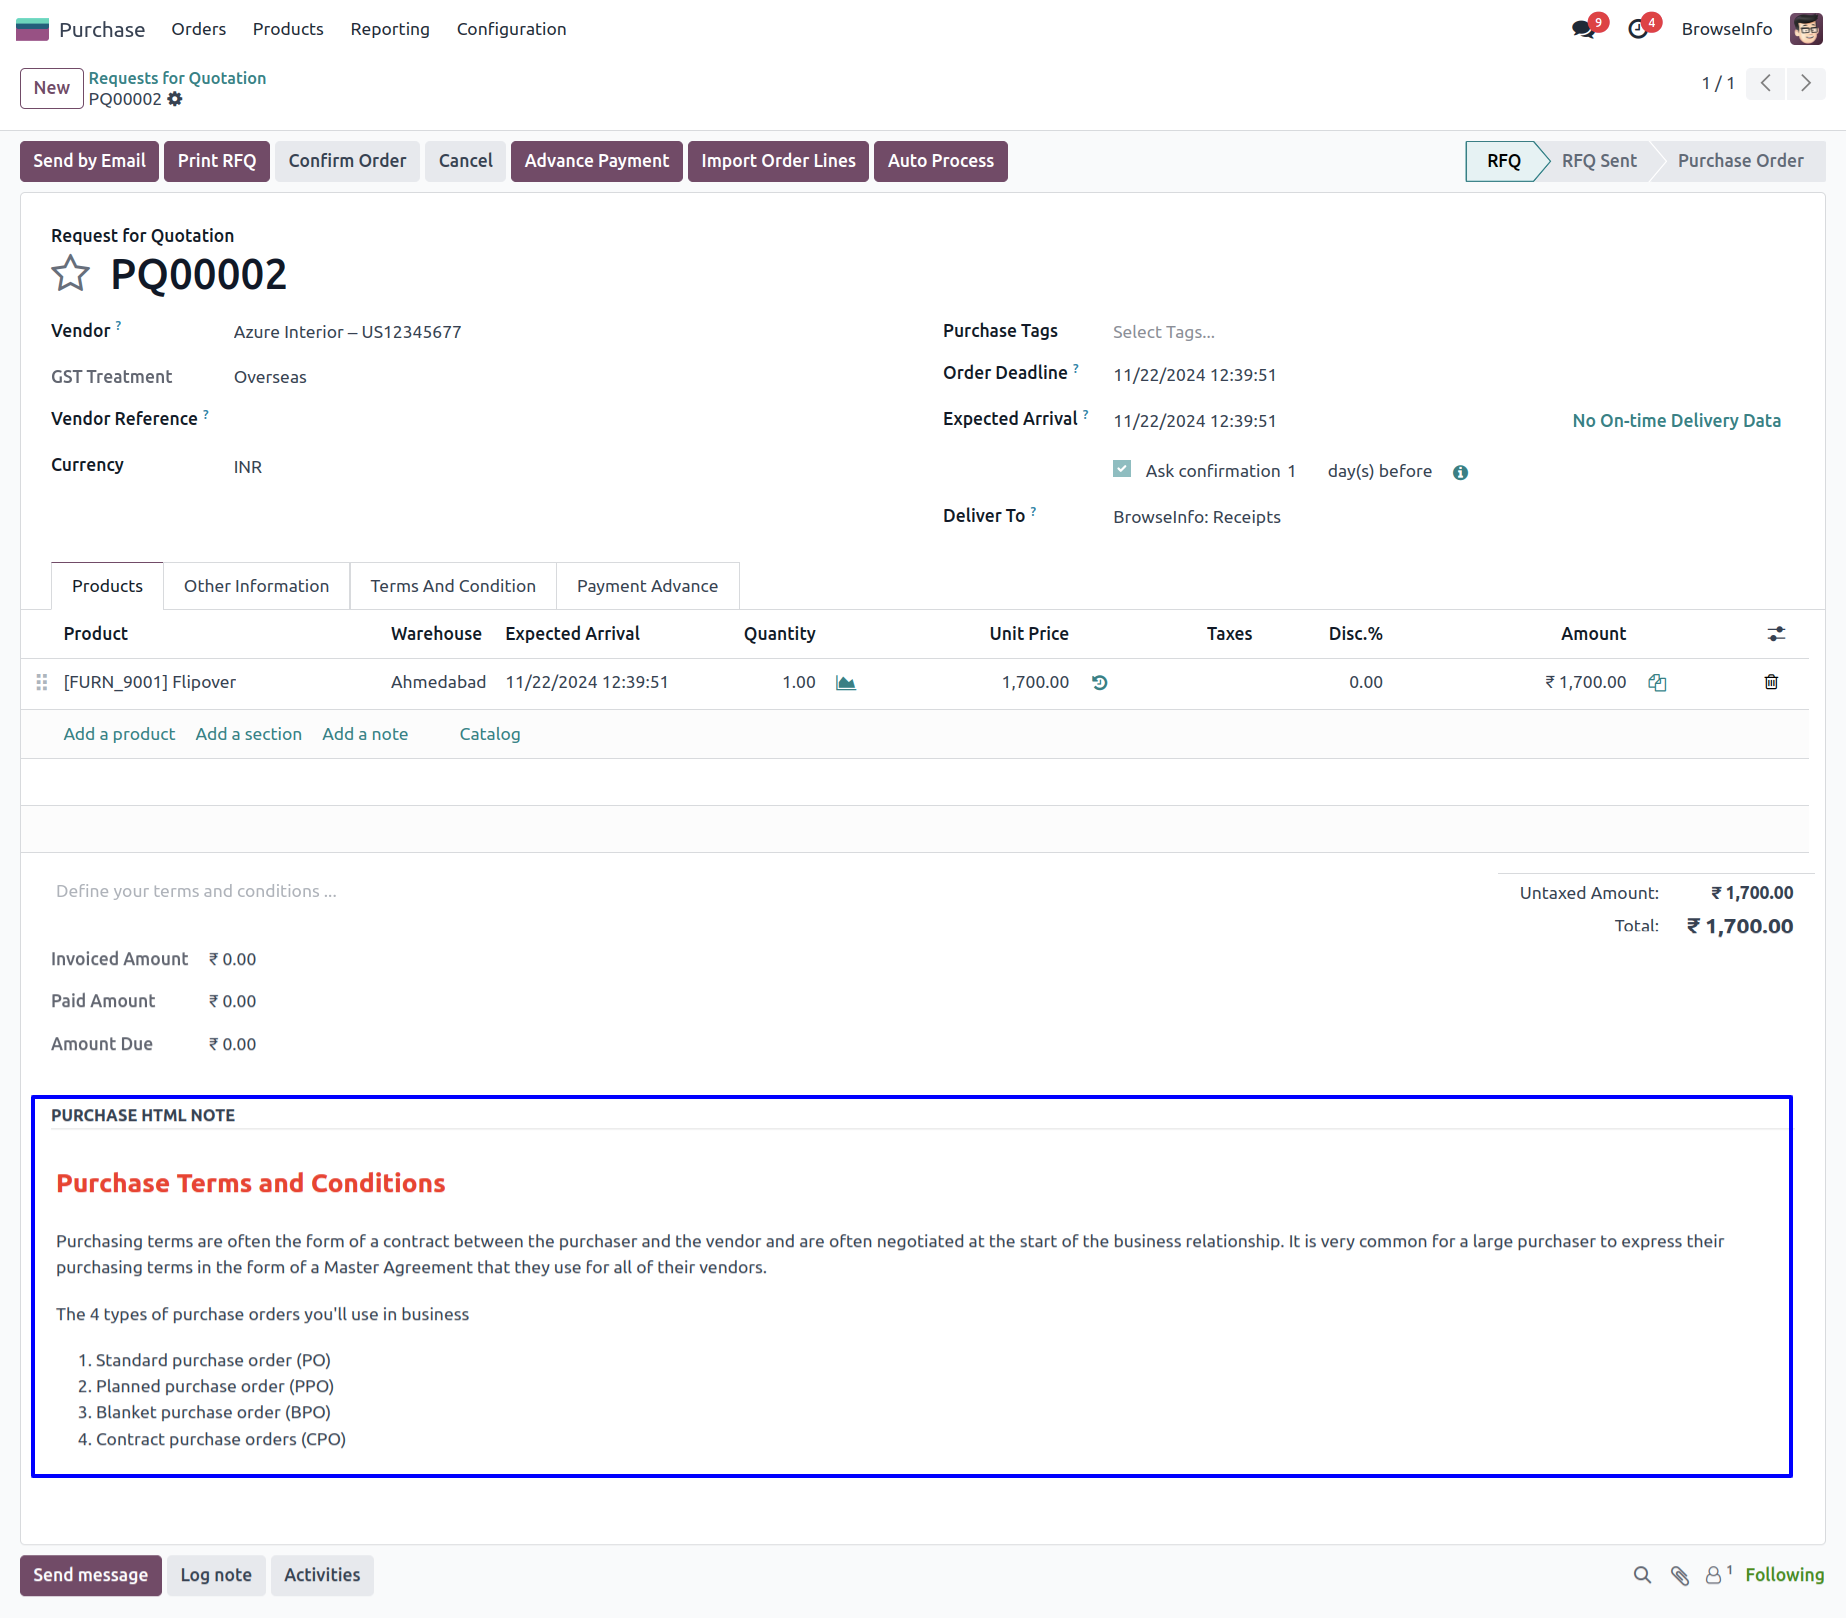Open the Catalog link
Viewport: 1846px width, 1618px height.
pos(490,734)
